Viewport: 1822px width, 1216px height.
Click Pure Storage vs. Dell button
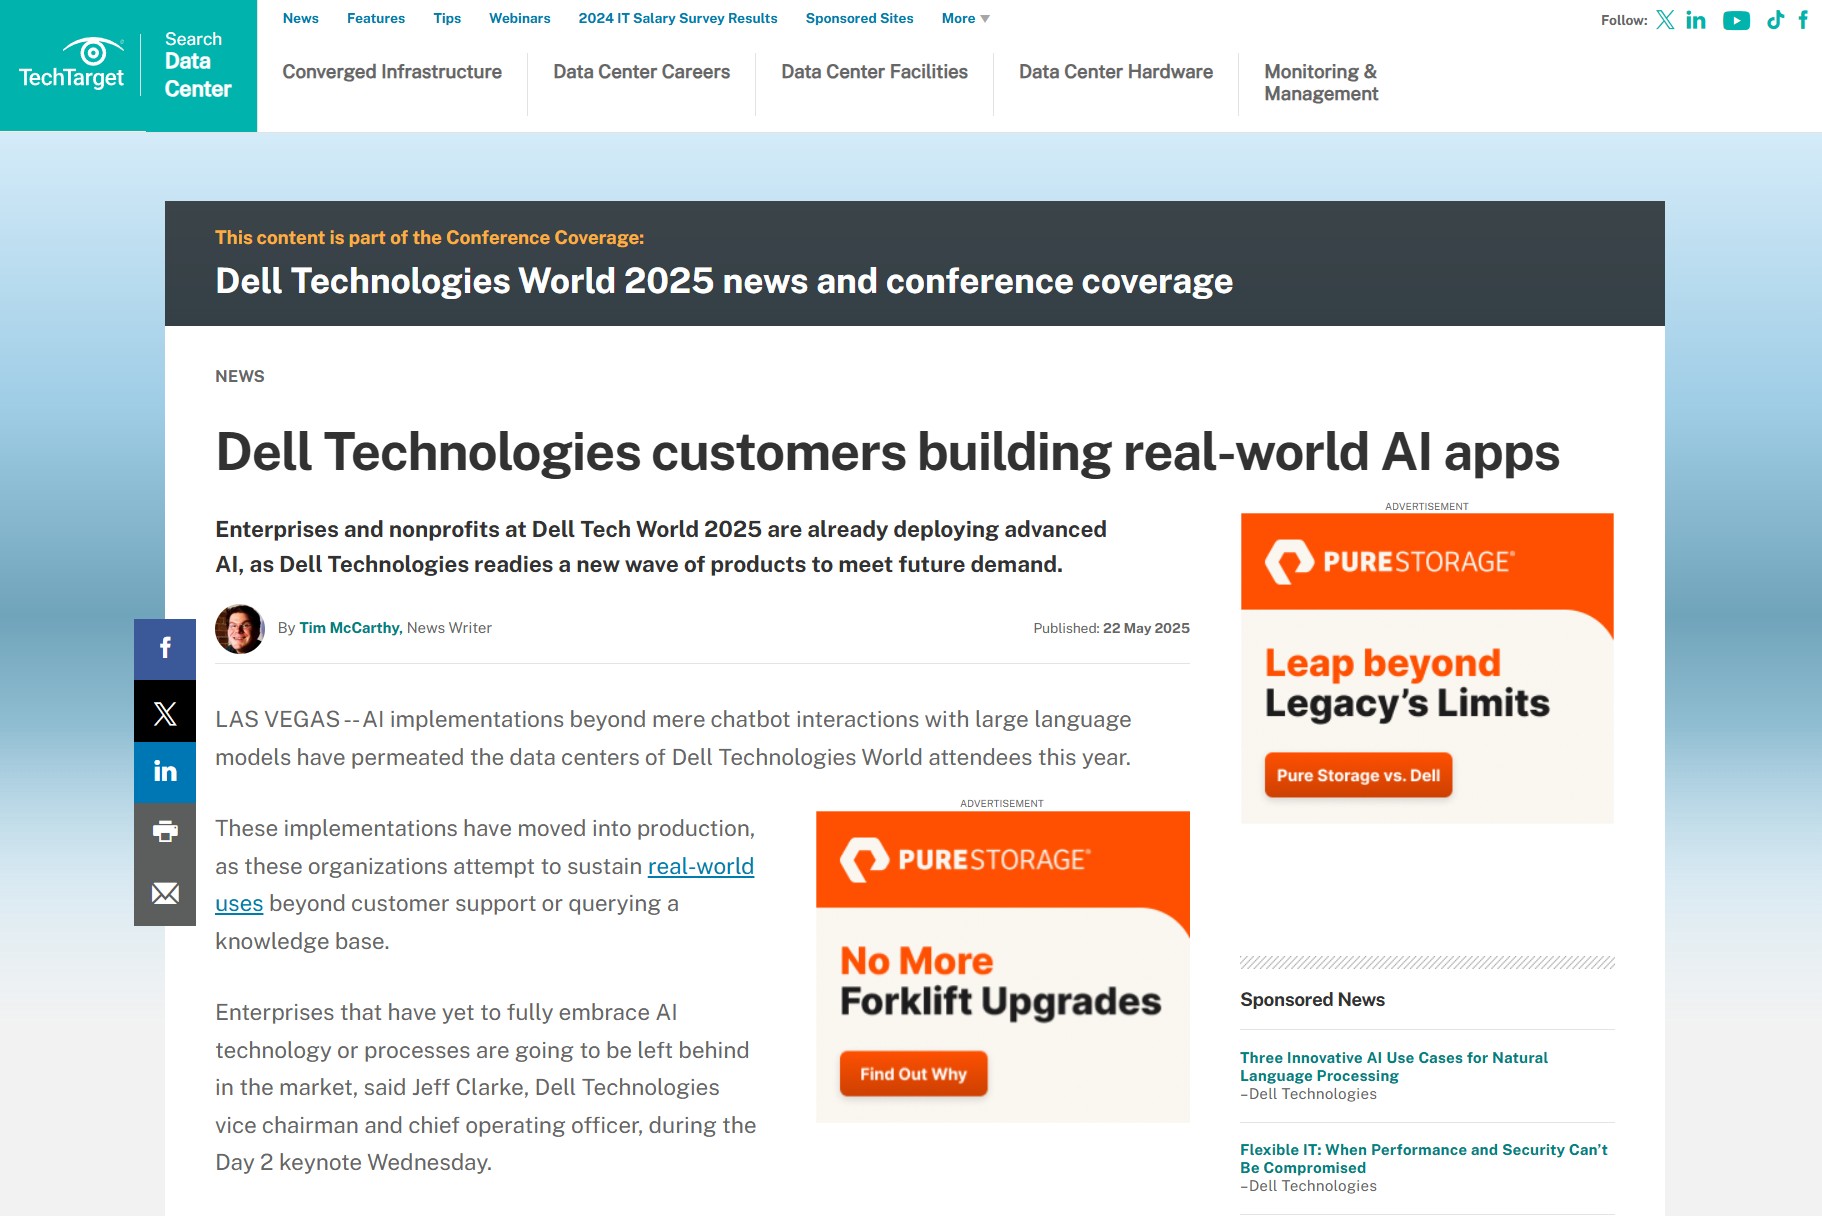pos(1358,775)
